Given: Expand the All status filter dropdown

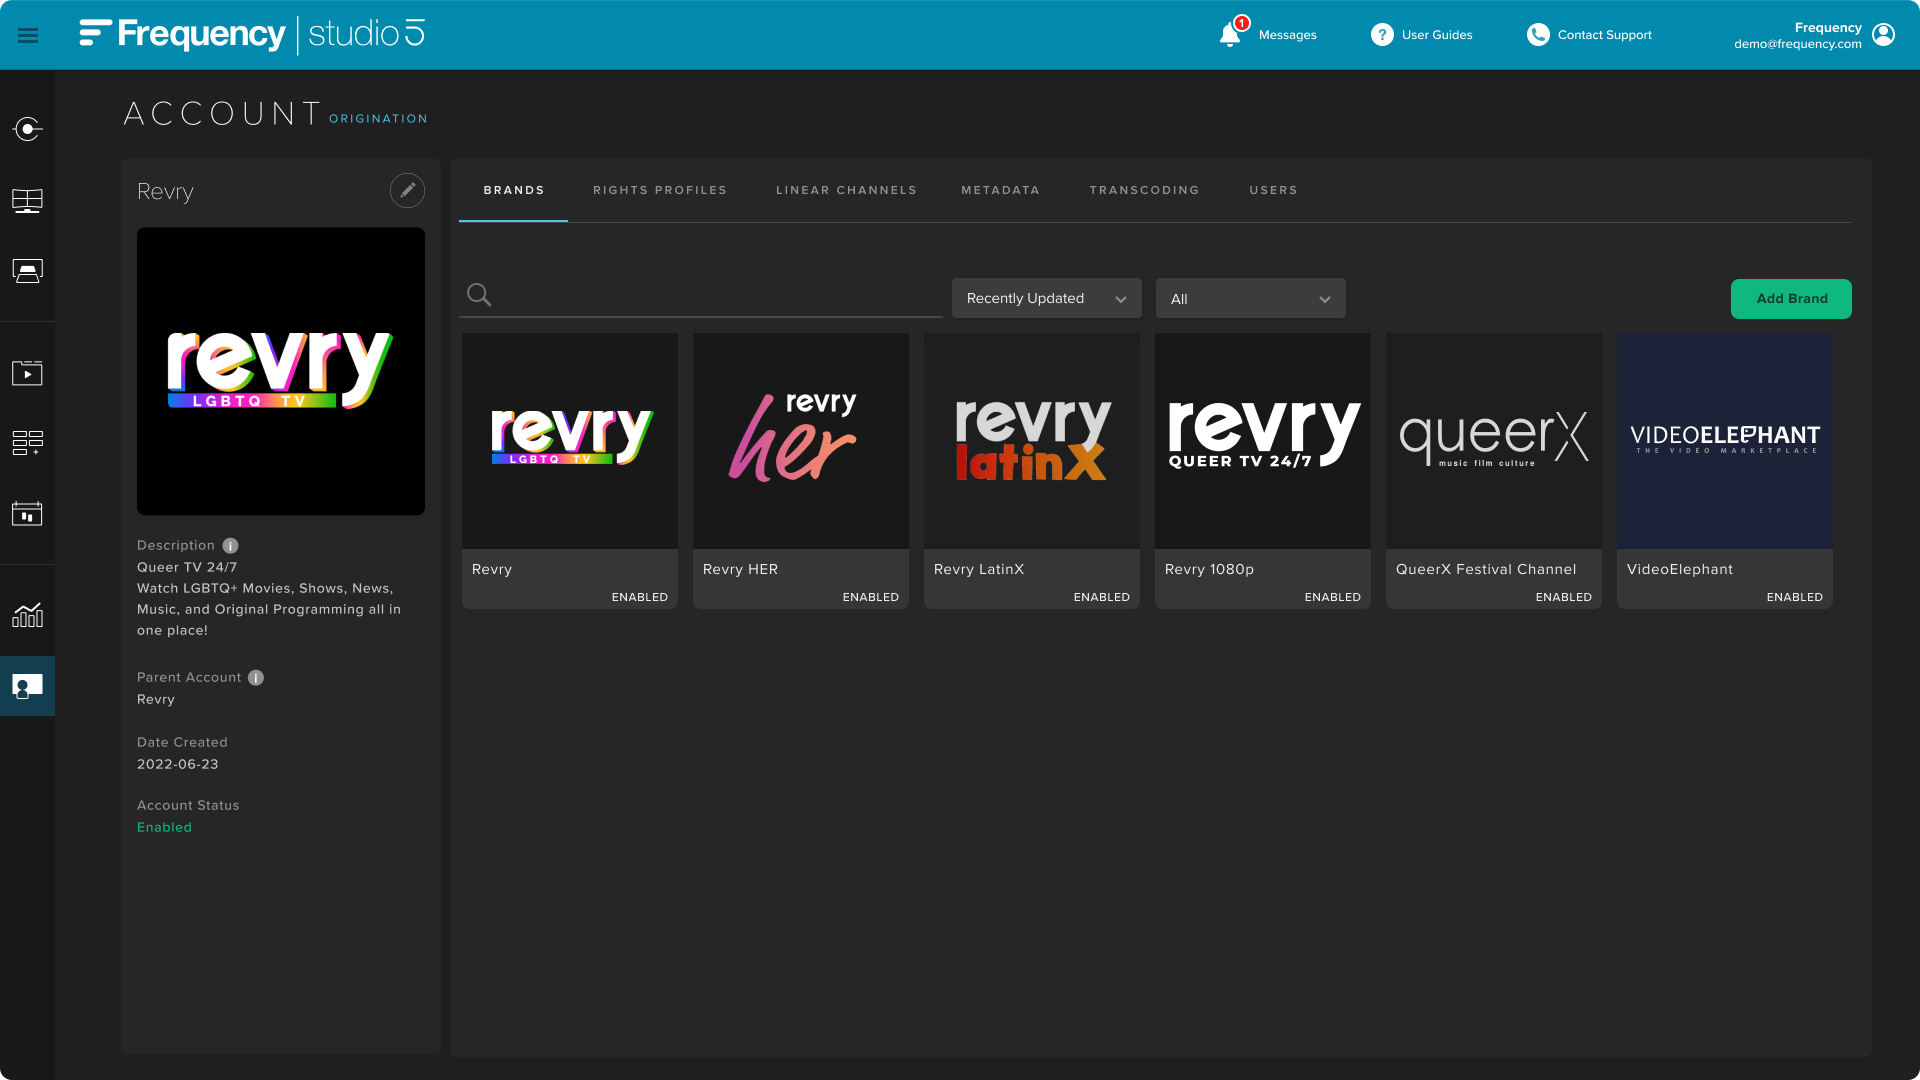Looking at the screenshot, I should point(1250,298).
